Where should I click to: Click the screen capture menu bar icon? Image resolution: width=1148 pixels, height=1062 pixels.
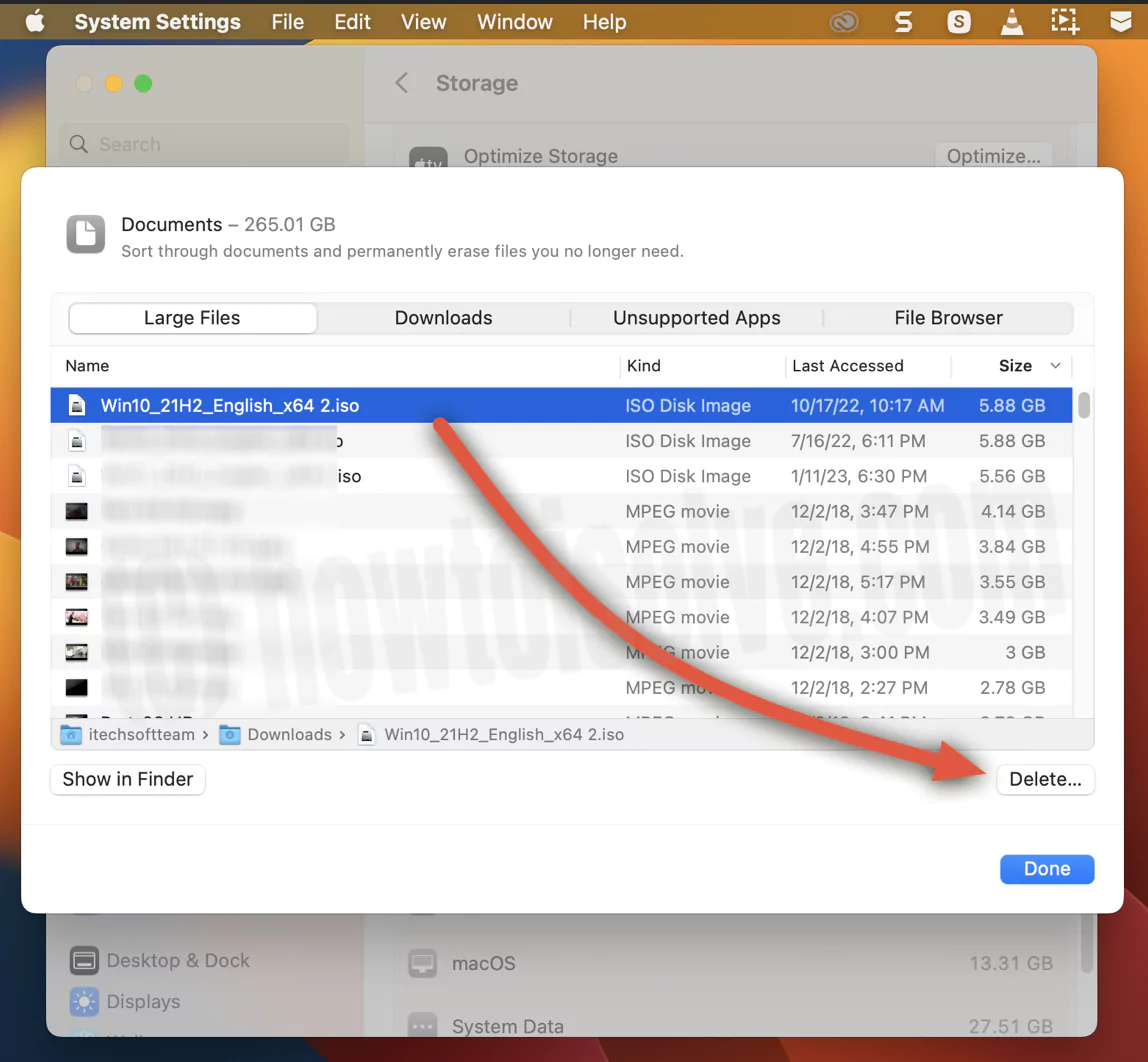coord(1065,21)
